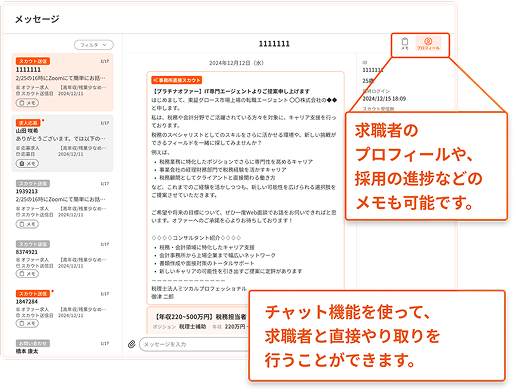
Task: Expand the フィルタ dropdown
Action: pos(94,45)
